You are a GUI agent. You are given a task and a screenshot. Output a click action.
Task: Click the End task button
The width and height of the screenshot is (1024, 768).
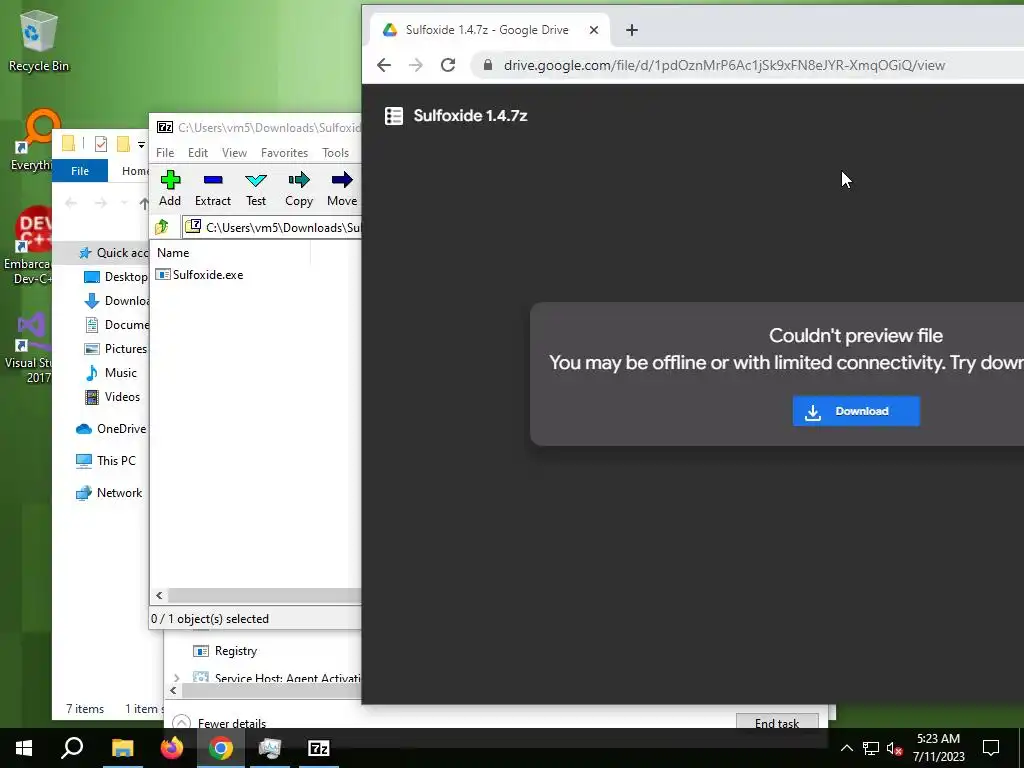tap(777, 722)
